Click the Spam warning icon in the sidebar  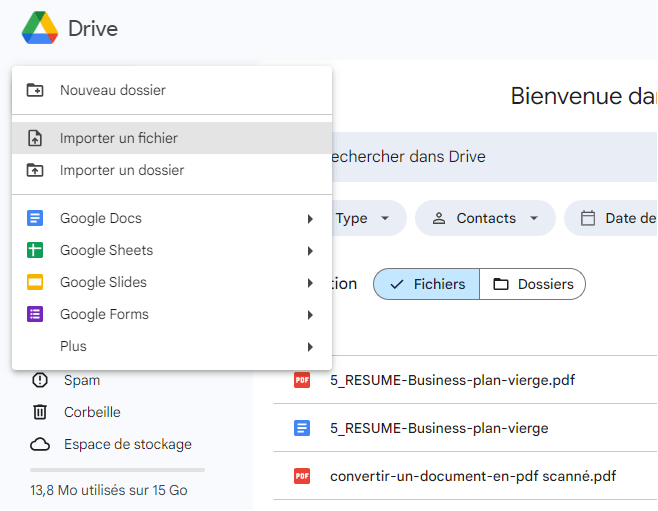click(40, 380)
